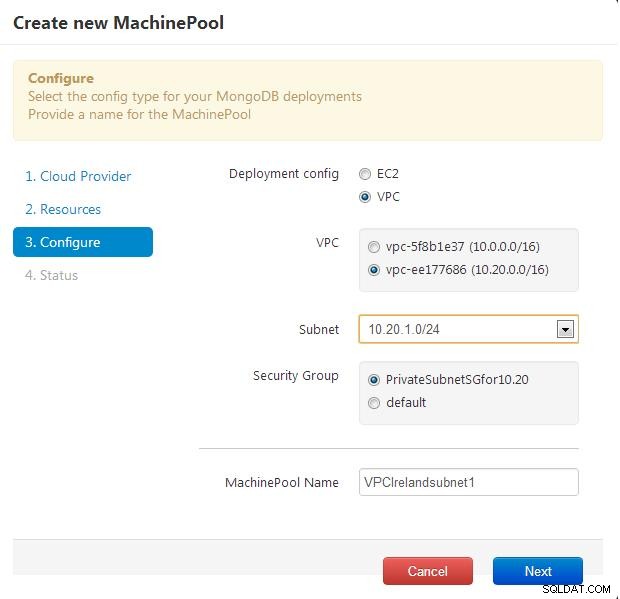Choose vpc-ee177686 (10.20.0.0/16)
This screenshot has width=620, height=599.
pos(374,270)
